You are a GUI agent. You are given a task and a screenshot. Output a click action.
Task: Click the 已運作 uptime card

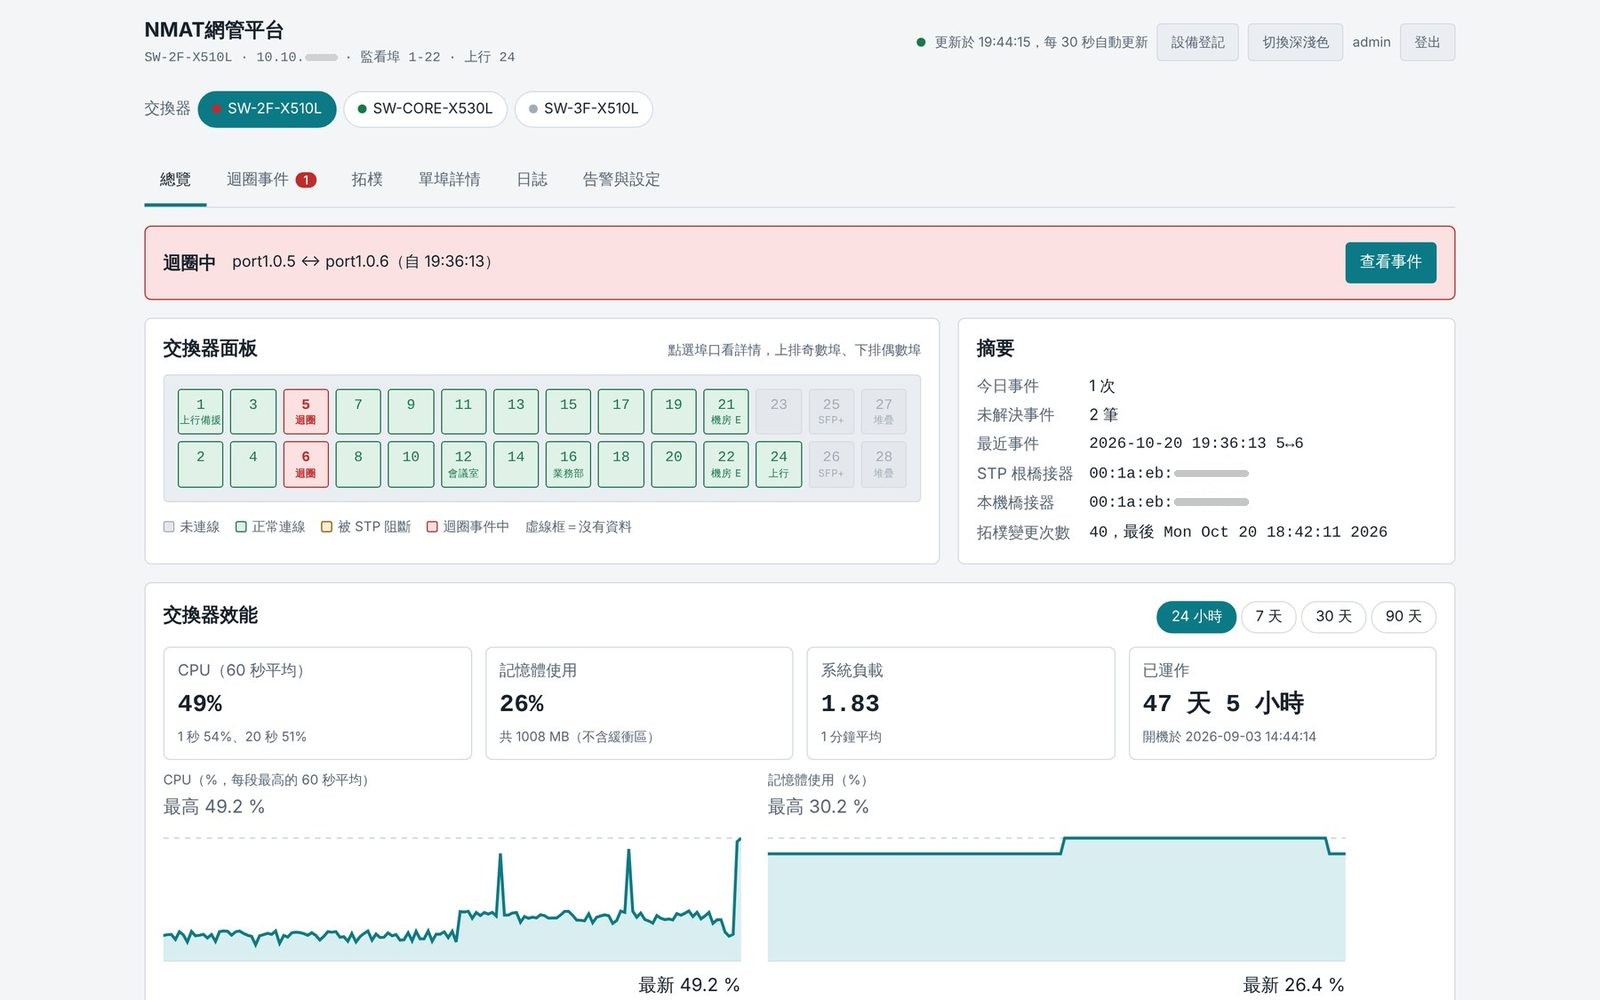[x=1282, y=703]
